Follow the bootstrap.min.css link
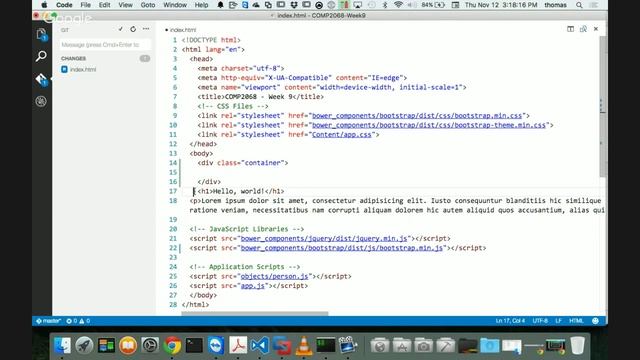 [417, 116]
